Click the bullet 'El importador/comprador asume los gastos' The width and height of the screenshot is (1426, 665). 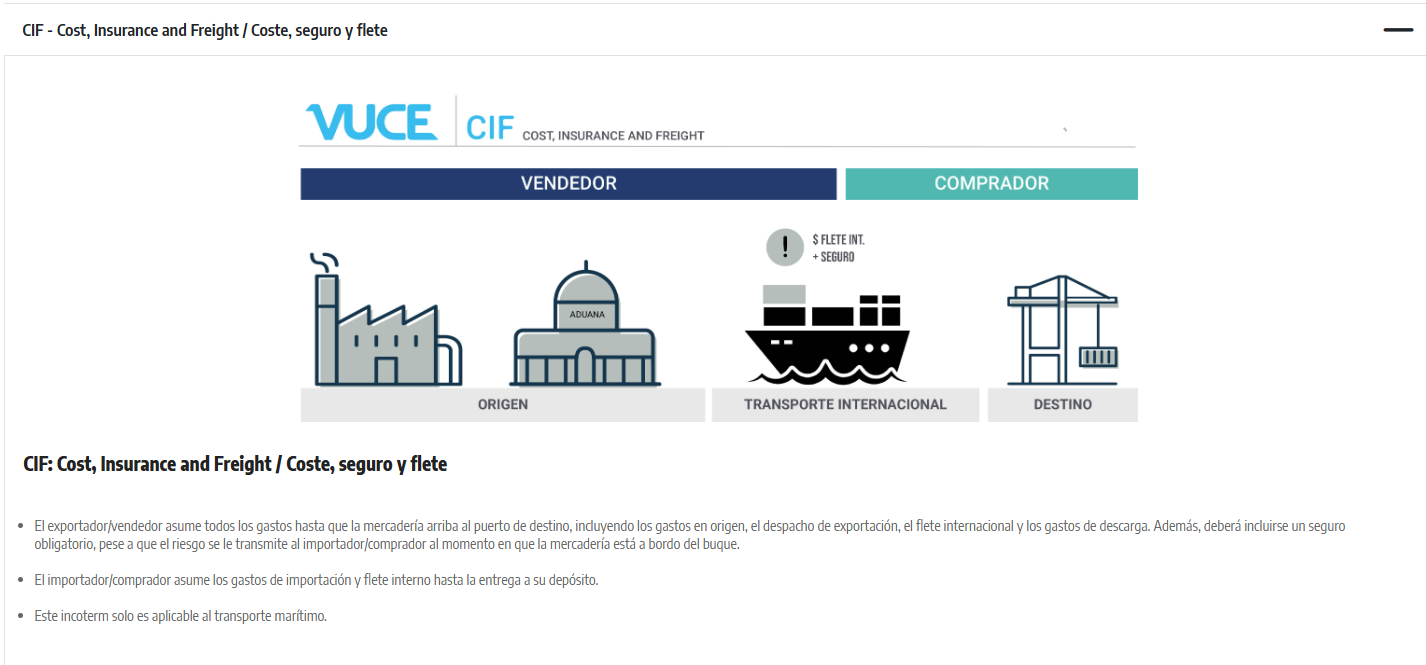click(x=316, y=580)
